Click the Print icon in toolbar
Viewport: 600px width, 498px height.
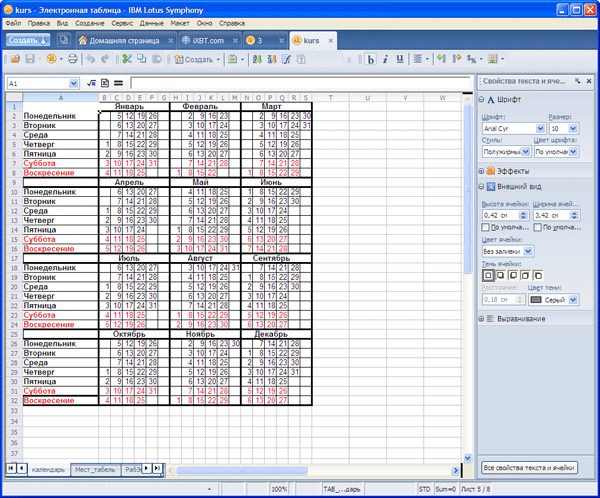click(72, 59)
